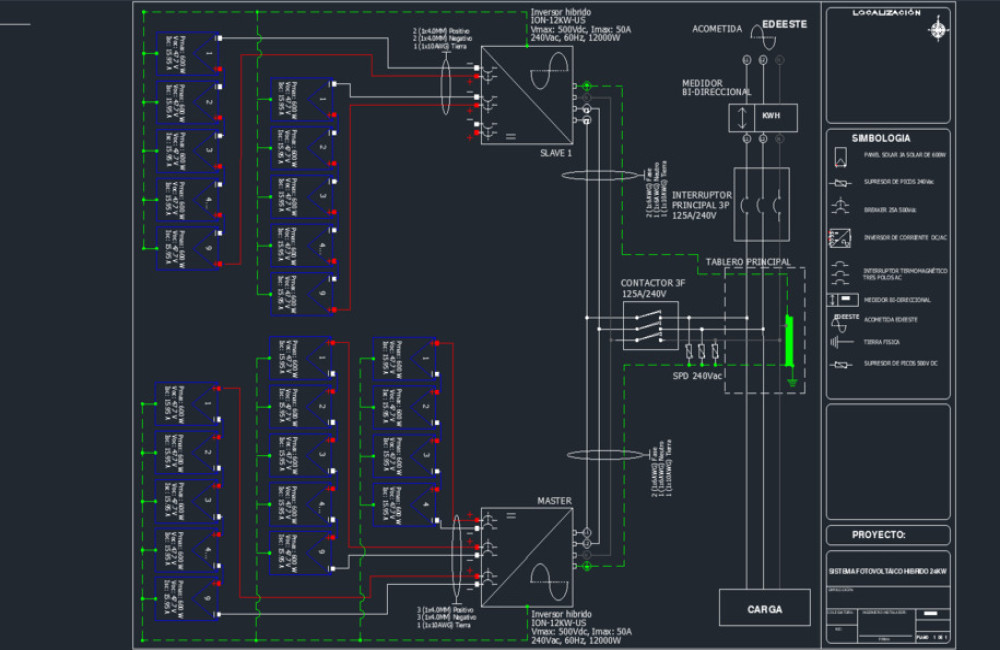This screenshot has width=1000, height=650.
Task: Toggle the CONTACTOR 3F 125A/240V contacts
Action: click(650, 325)
